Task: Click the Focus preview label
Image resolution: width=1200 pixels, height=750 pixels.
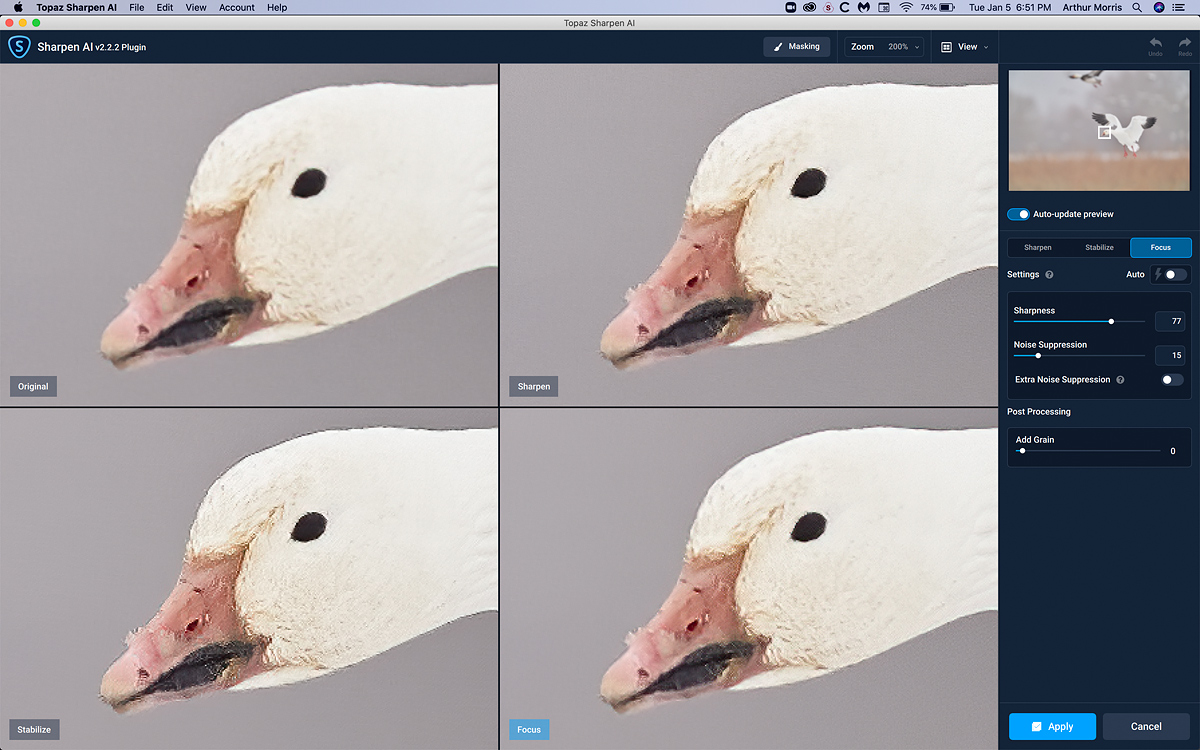Action: (529, 729)
